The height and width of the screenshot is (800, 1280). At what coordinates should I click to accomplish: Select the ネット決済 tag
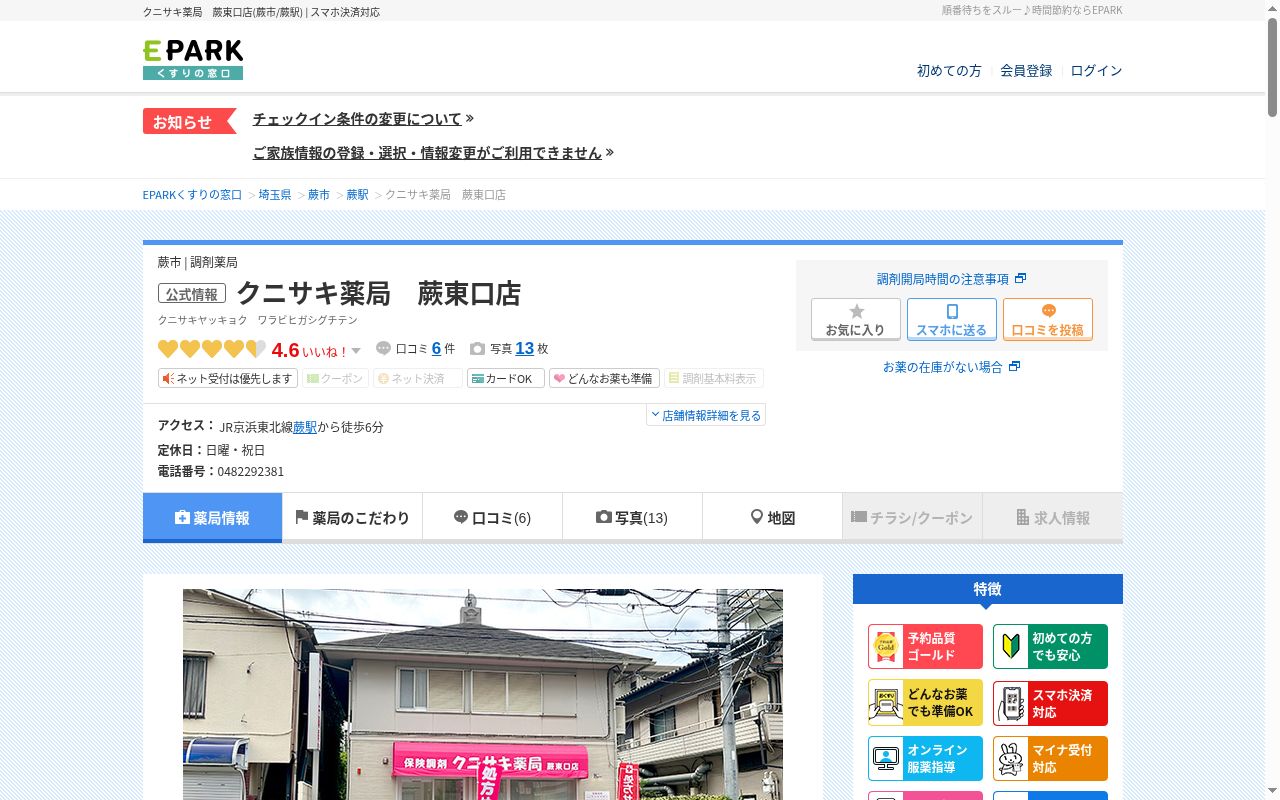418,379
